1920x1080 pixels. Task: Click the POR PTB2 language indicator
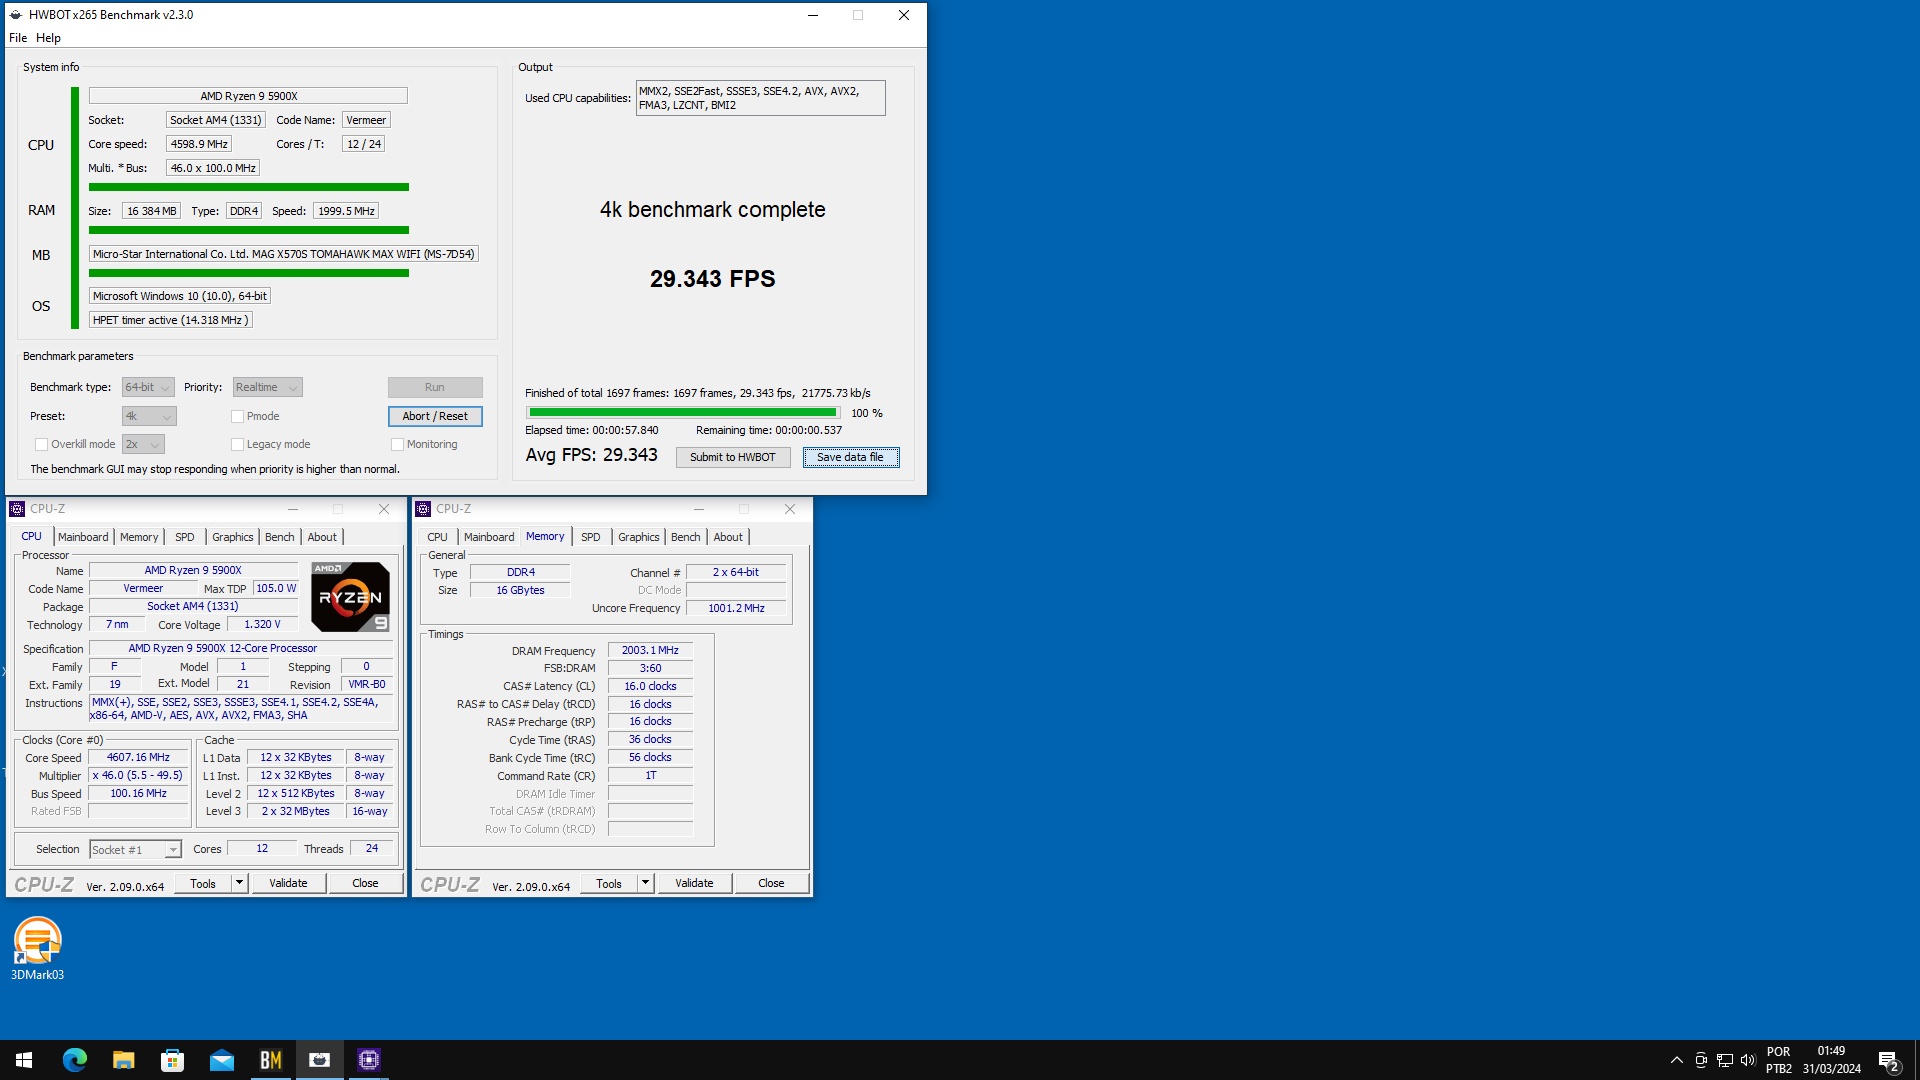(x=1779, y=1060)
